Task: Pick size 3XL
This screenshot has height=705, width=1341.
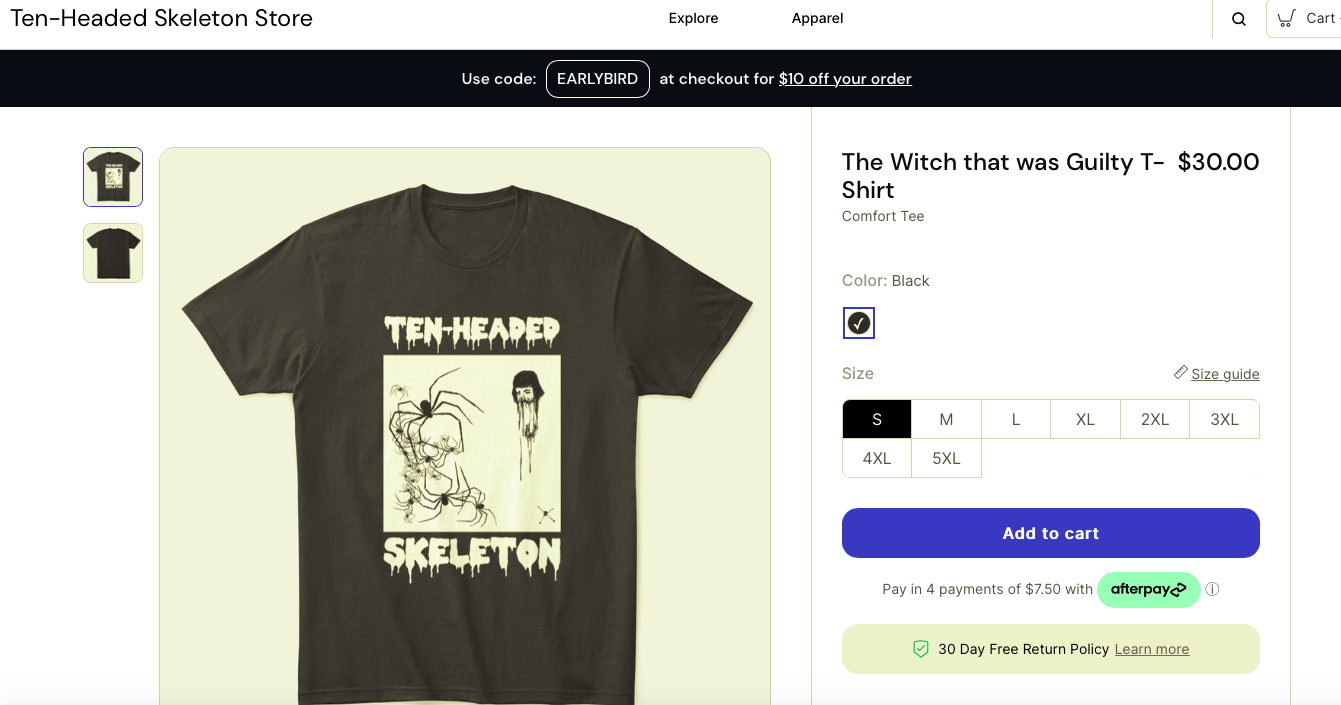Action: [x=1224, y=419]
